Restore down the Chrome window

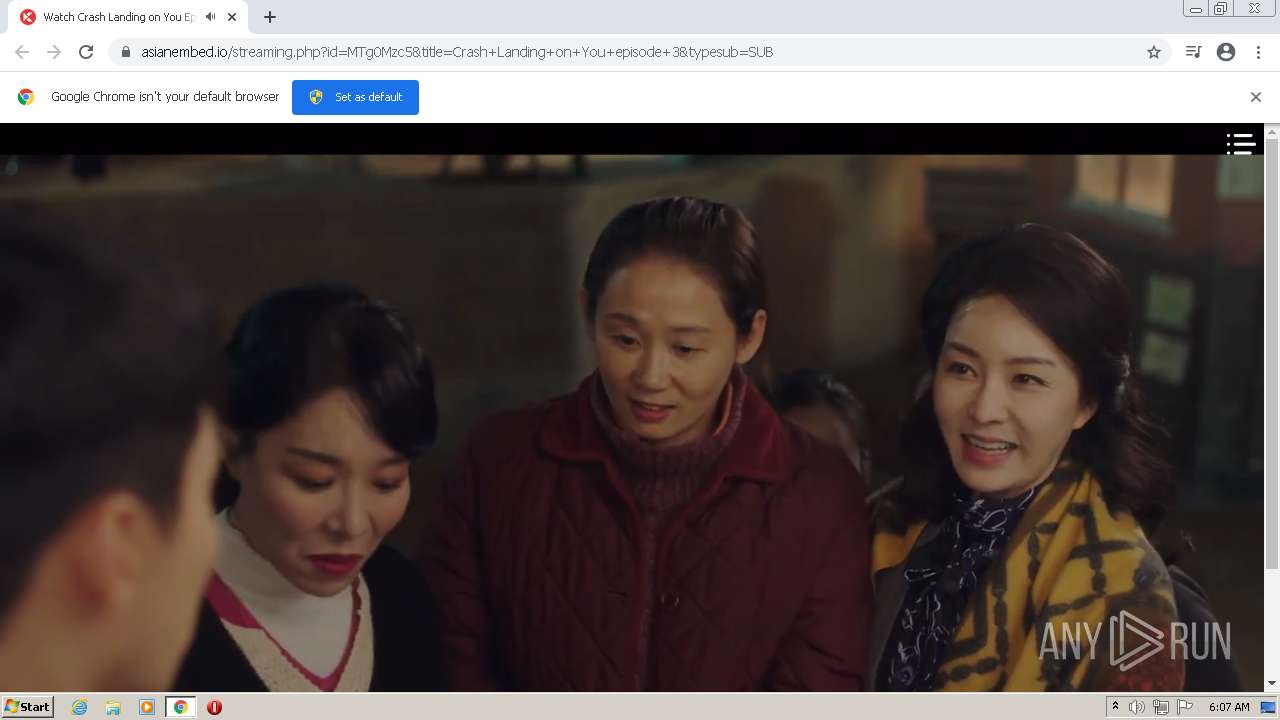click(x=1221, y=9)
